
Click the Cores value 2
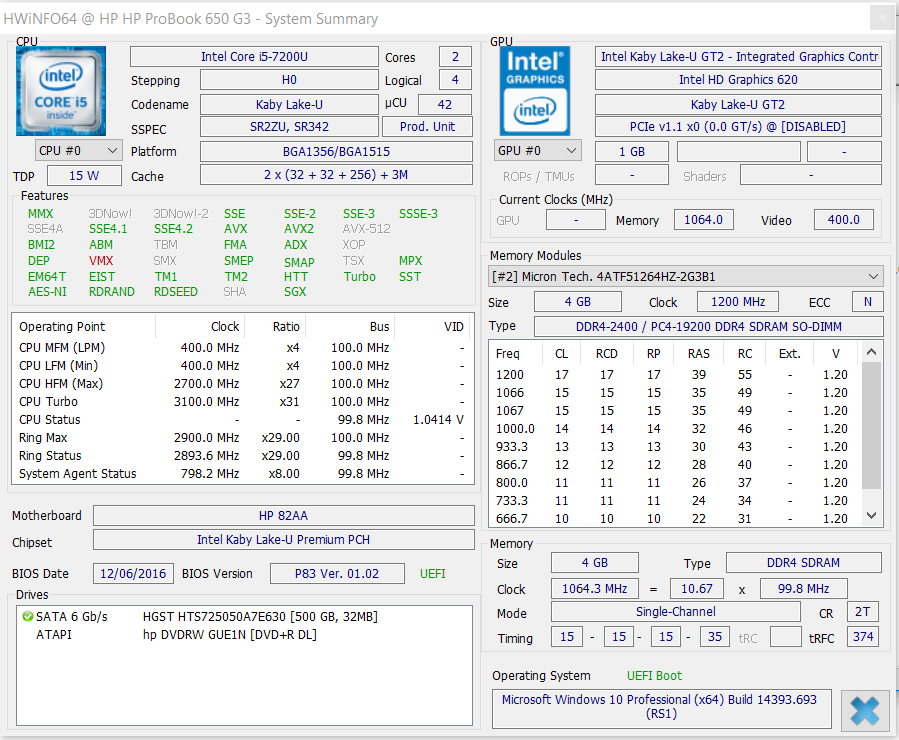pos(455,57)
